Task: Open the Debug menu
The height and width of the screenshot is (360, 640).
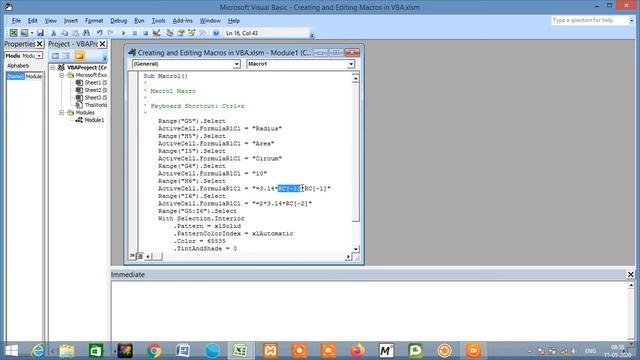Action: tap(118, 20)
